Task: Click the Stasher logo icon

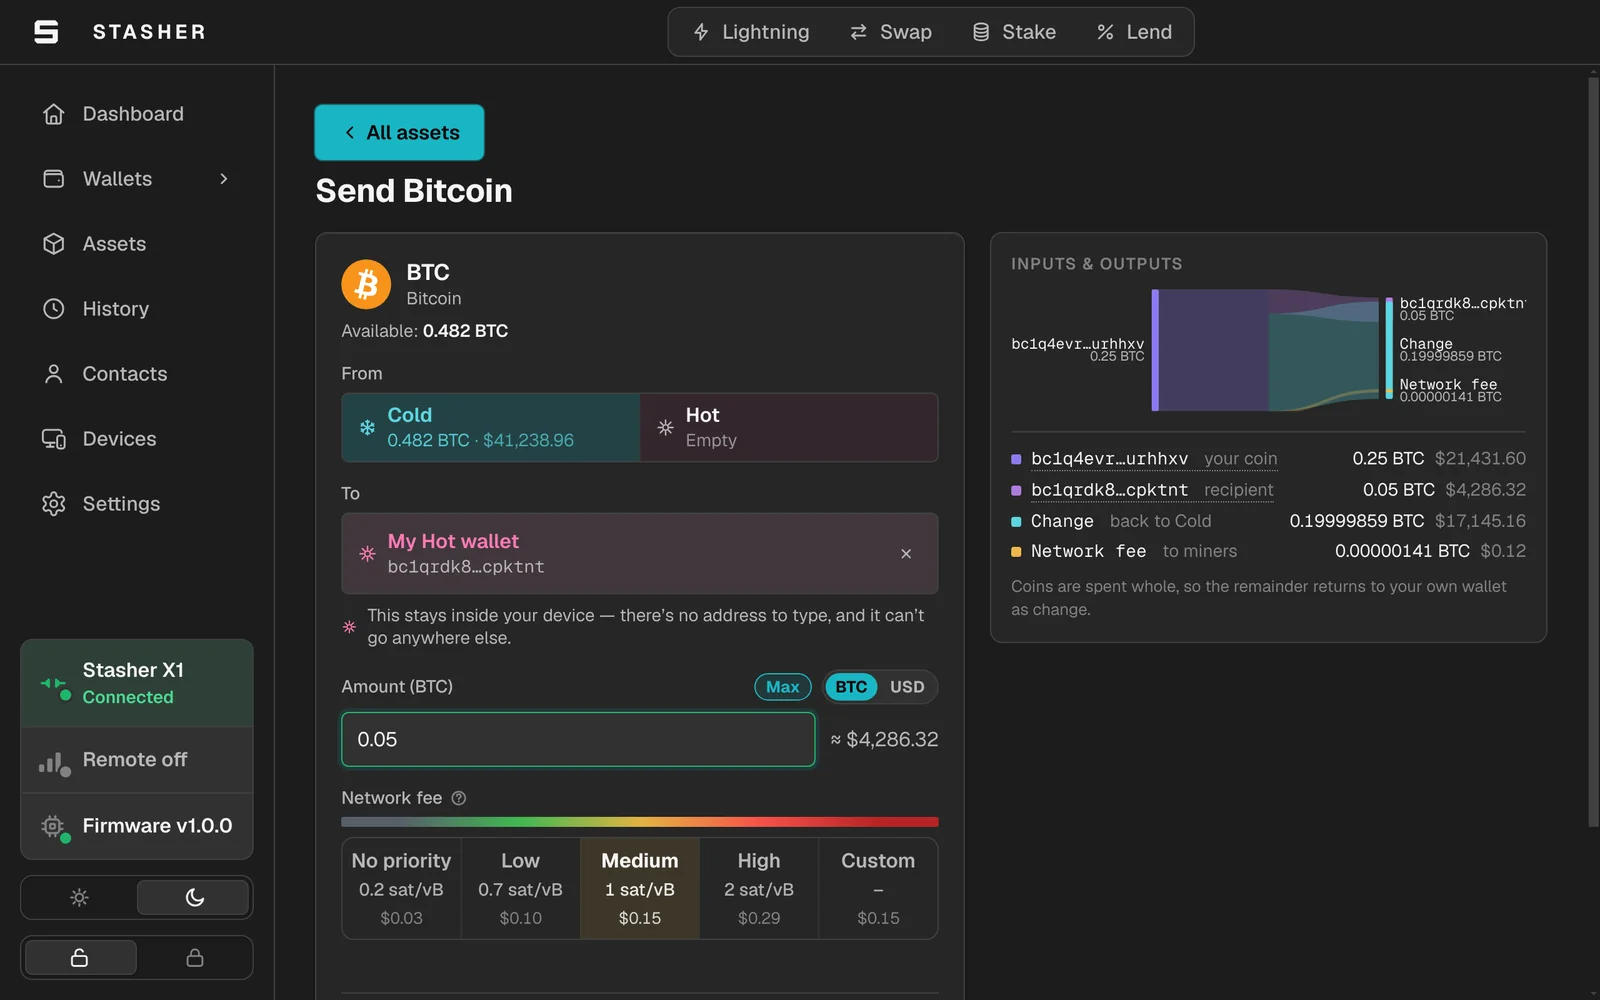Action: pos(46,32)
